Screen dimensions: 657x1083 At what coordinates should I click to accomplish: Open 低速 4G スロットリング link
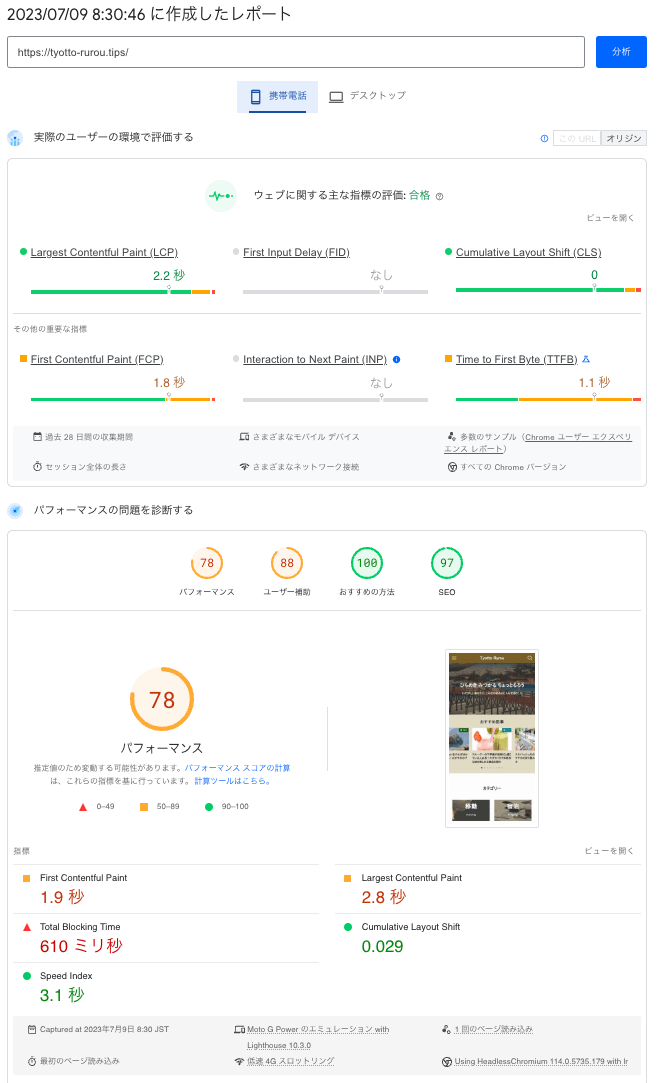tap(290, 1061)
